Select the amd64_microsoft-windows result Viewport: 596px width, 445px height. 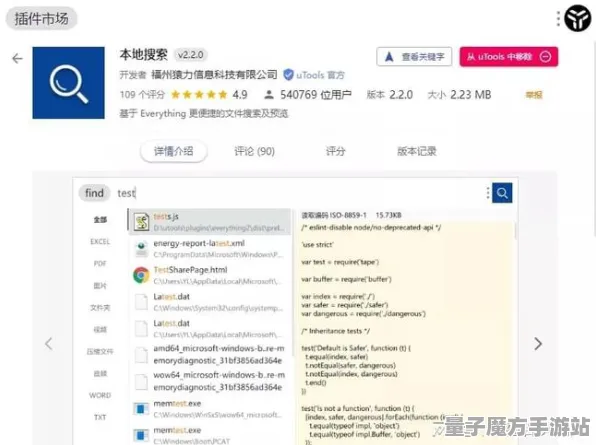point(210,354)
